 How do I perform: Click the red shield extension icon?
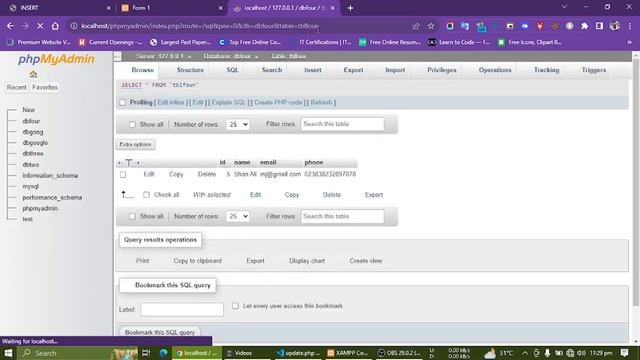pos(540,26)
